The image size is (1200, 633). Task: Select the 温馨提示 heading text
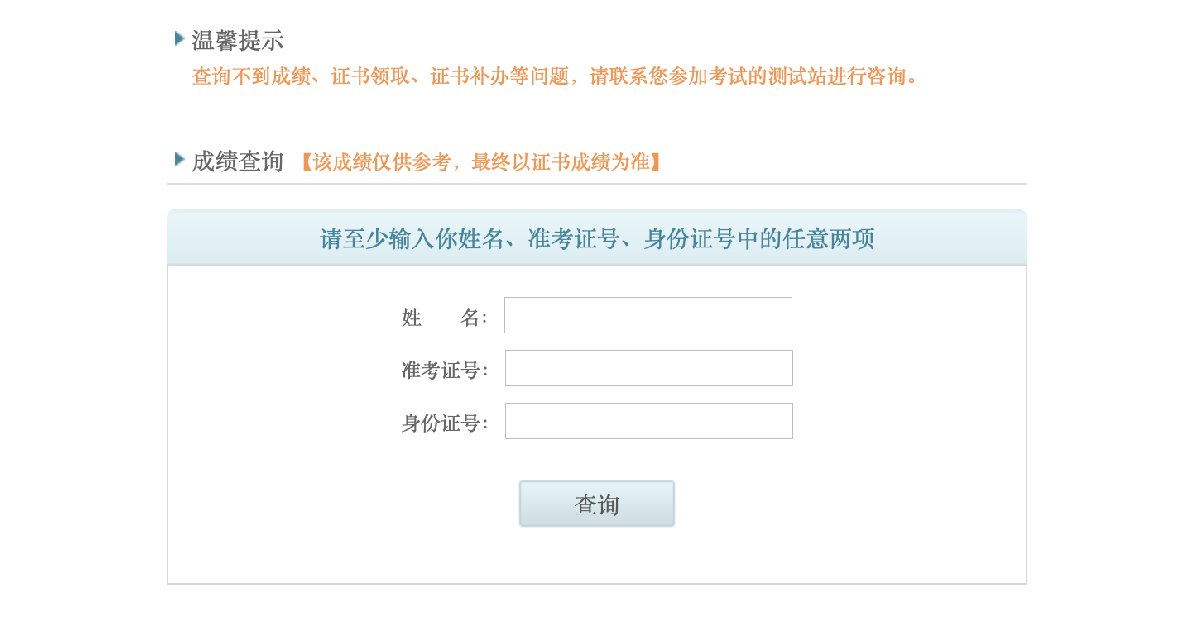(238, 41)
